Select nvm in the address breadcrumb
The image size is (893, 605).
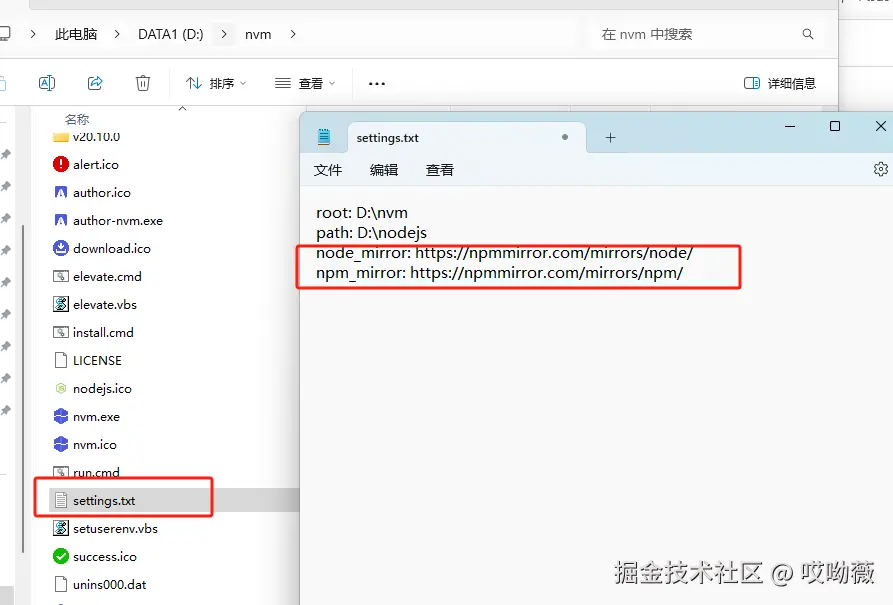click(x=258, y=34)
